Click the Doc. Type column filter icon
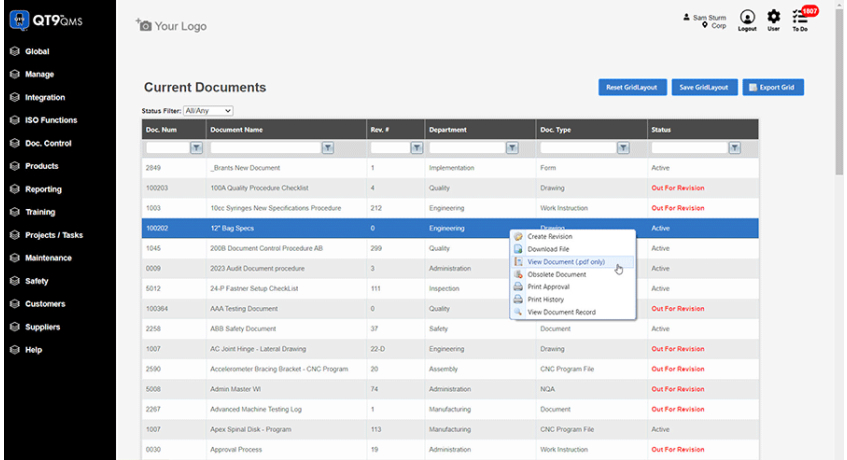Viewport: 847px width, 460px height. pos(623,148)
